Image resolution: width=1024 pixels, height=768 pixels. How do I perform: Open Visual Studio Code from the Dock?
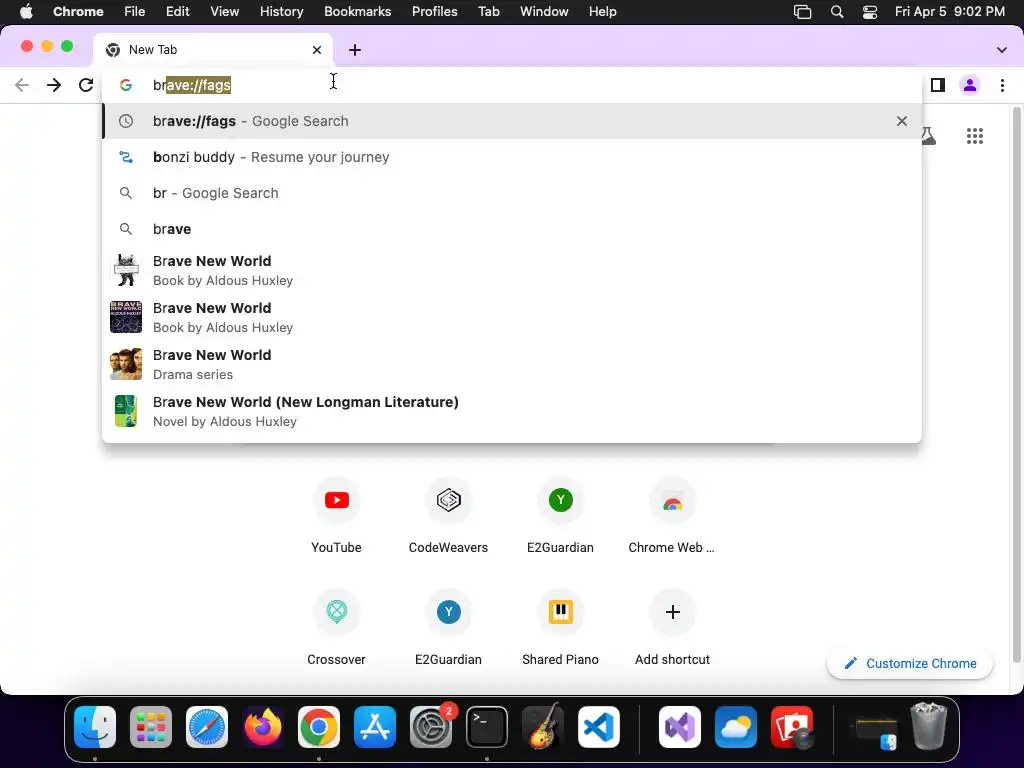[599, 727]
